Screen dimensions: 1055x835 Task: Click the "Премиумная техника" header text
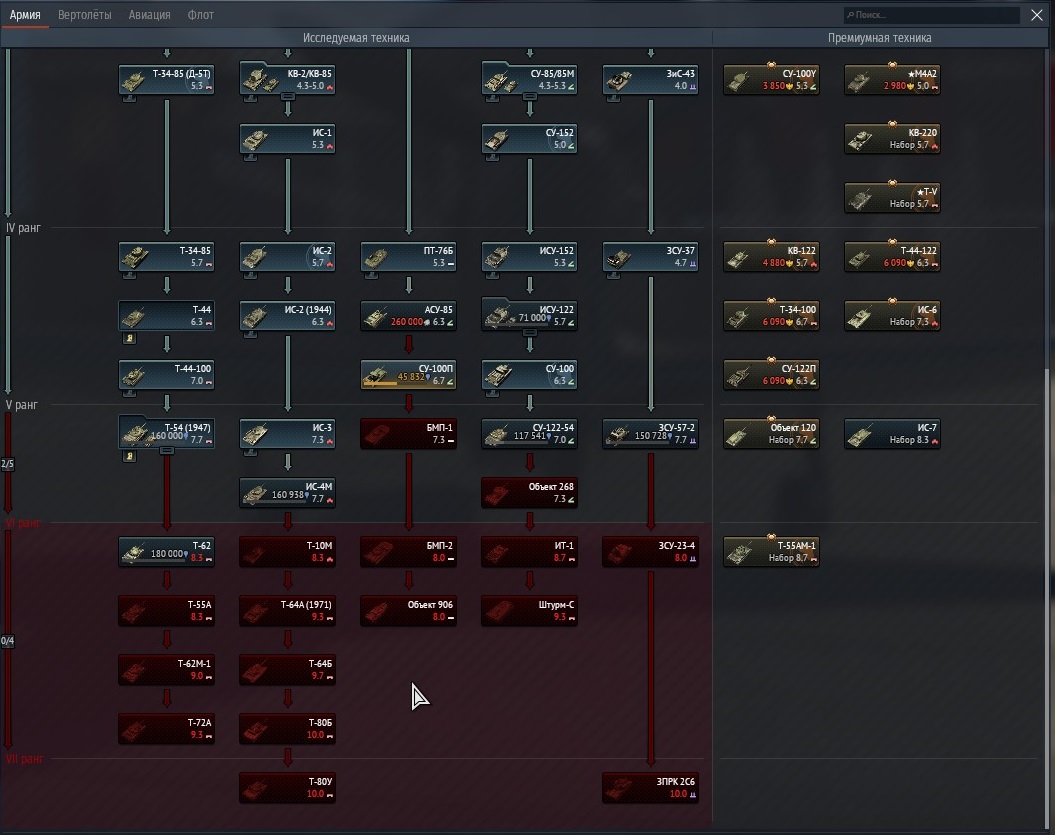tap(879, 38)
